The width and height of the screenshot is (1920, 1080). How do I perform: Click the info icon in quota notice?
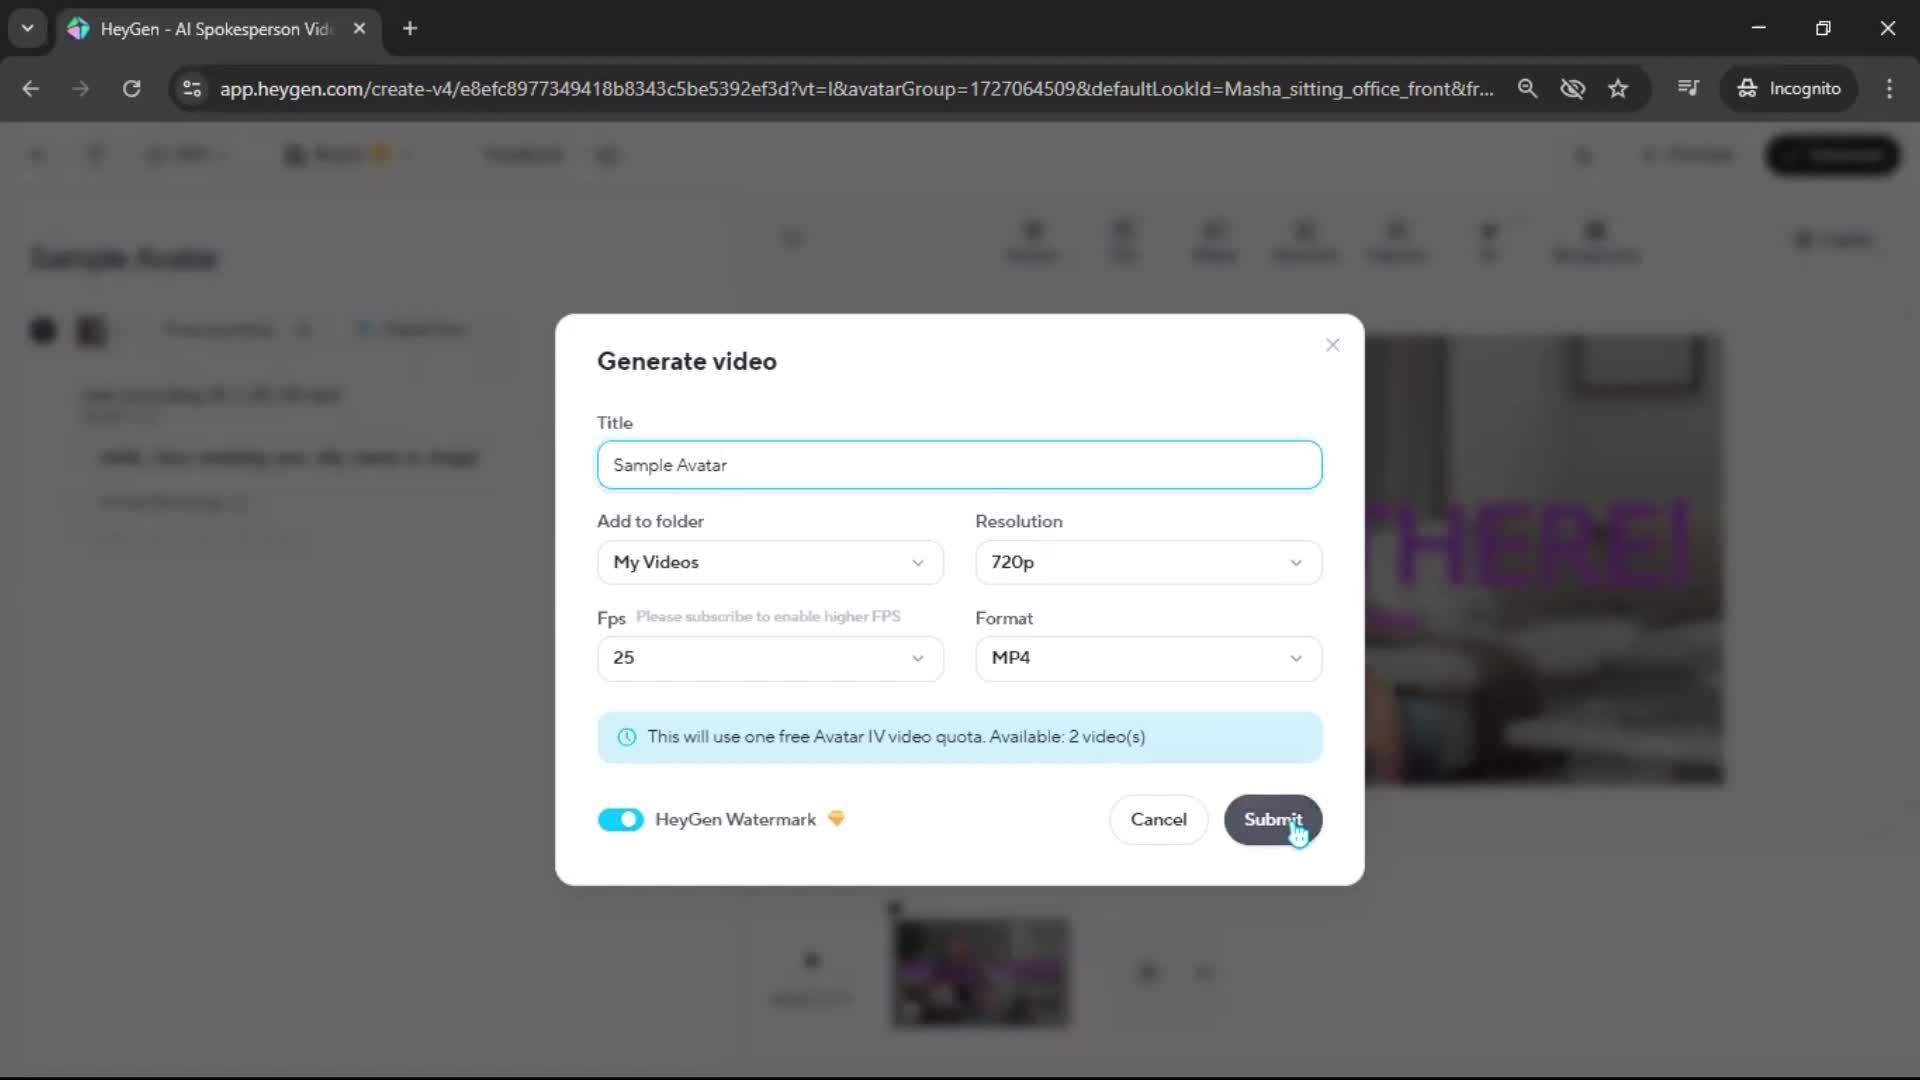pos(627,737)
